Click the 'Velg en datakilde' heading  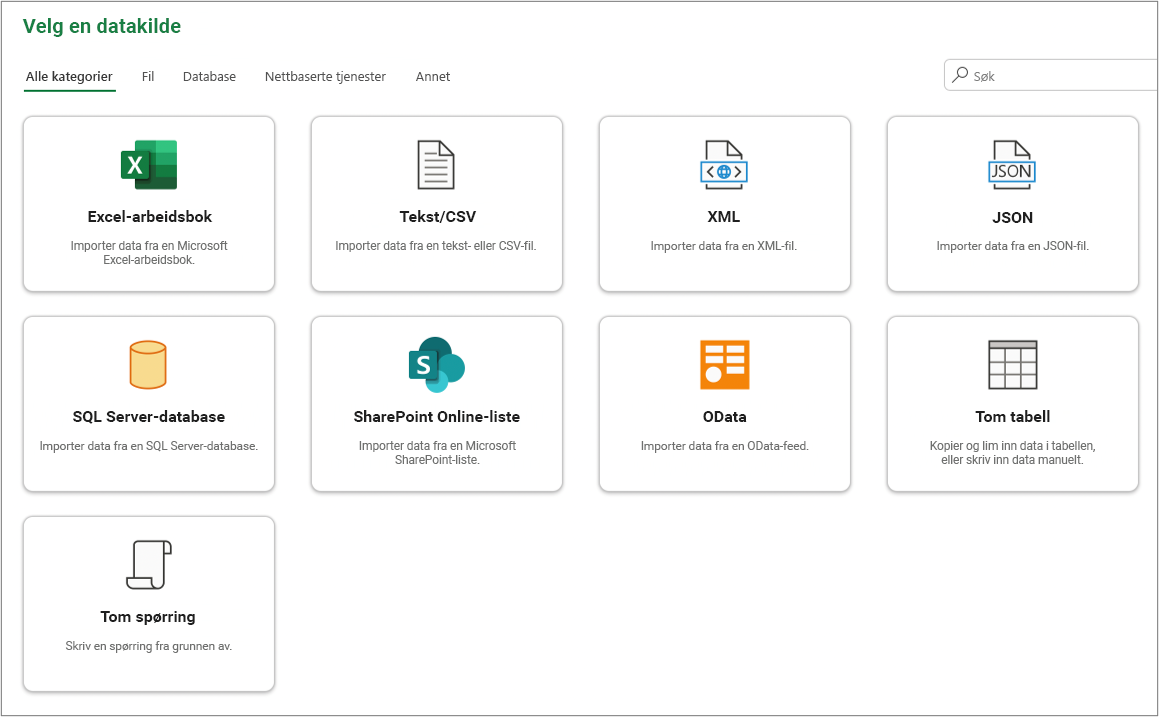[x=102, y=26]
